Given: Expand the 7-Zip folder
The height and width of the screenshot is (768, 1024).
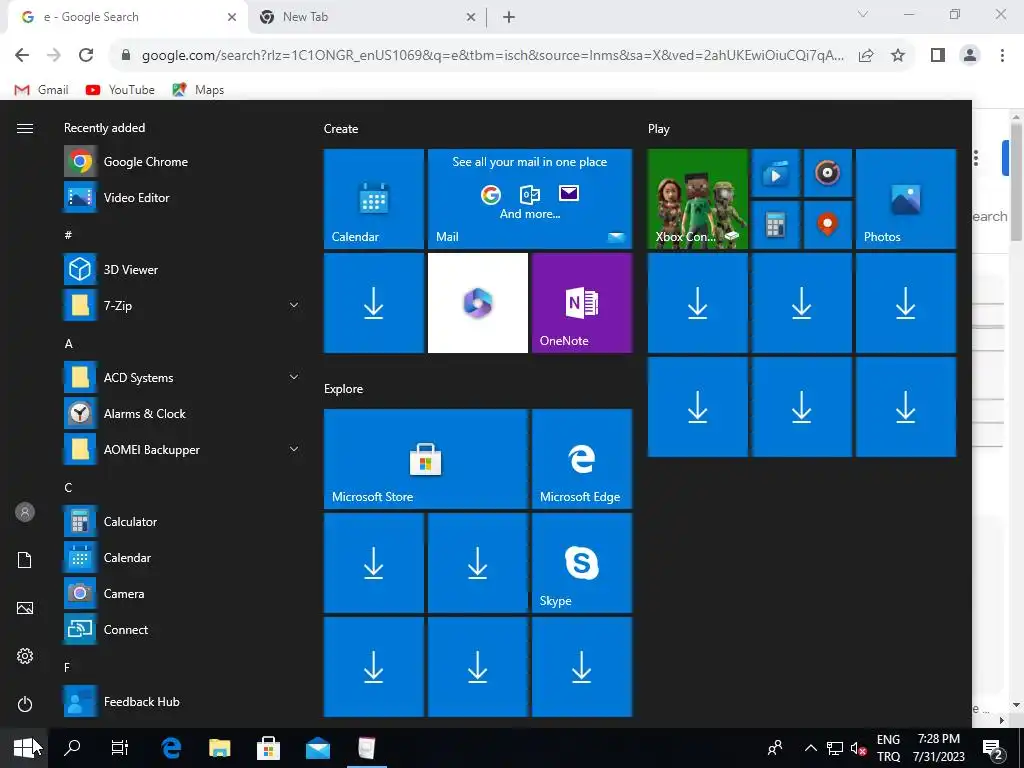Looking at the screenshot, I should pos(181,305).
